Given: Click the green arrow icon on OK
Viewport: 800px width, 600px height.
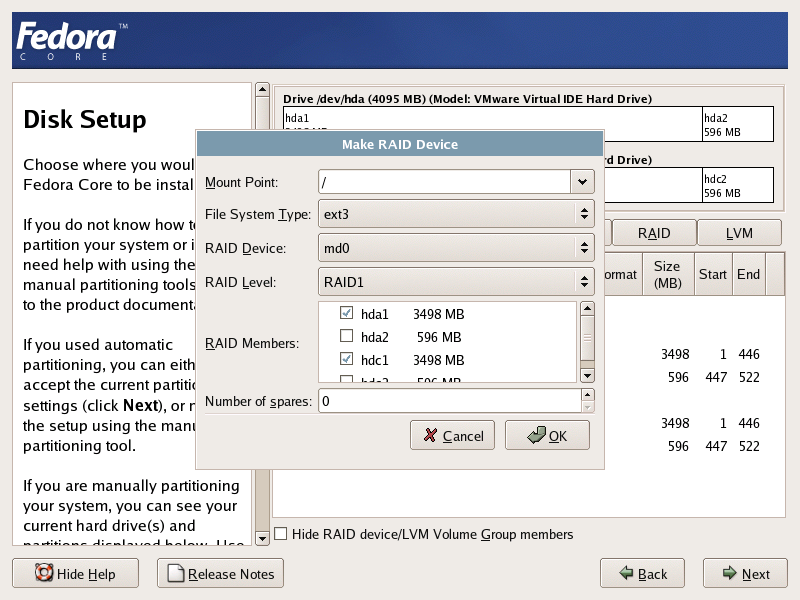Looking at the screenshot, I should (536, 435).
